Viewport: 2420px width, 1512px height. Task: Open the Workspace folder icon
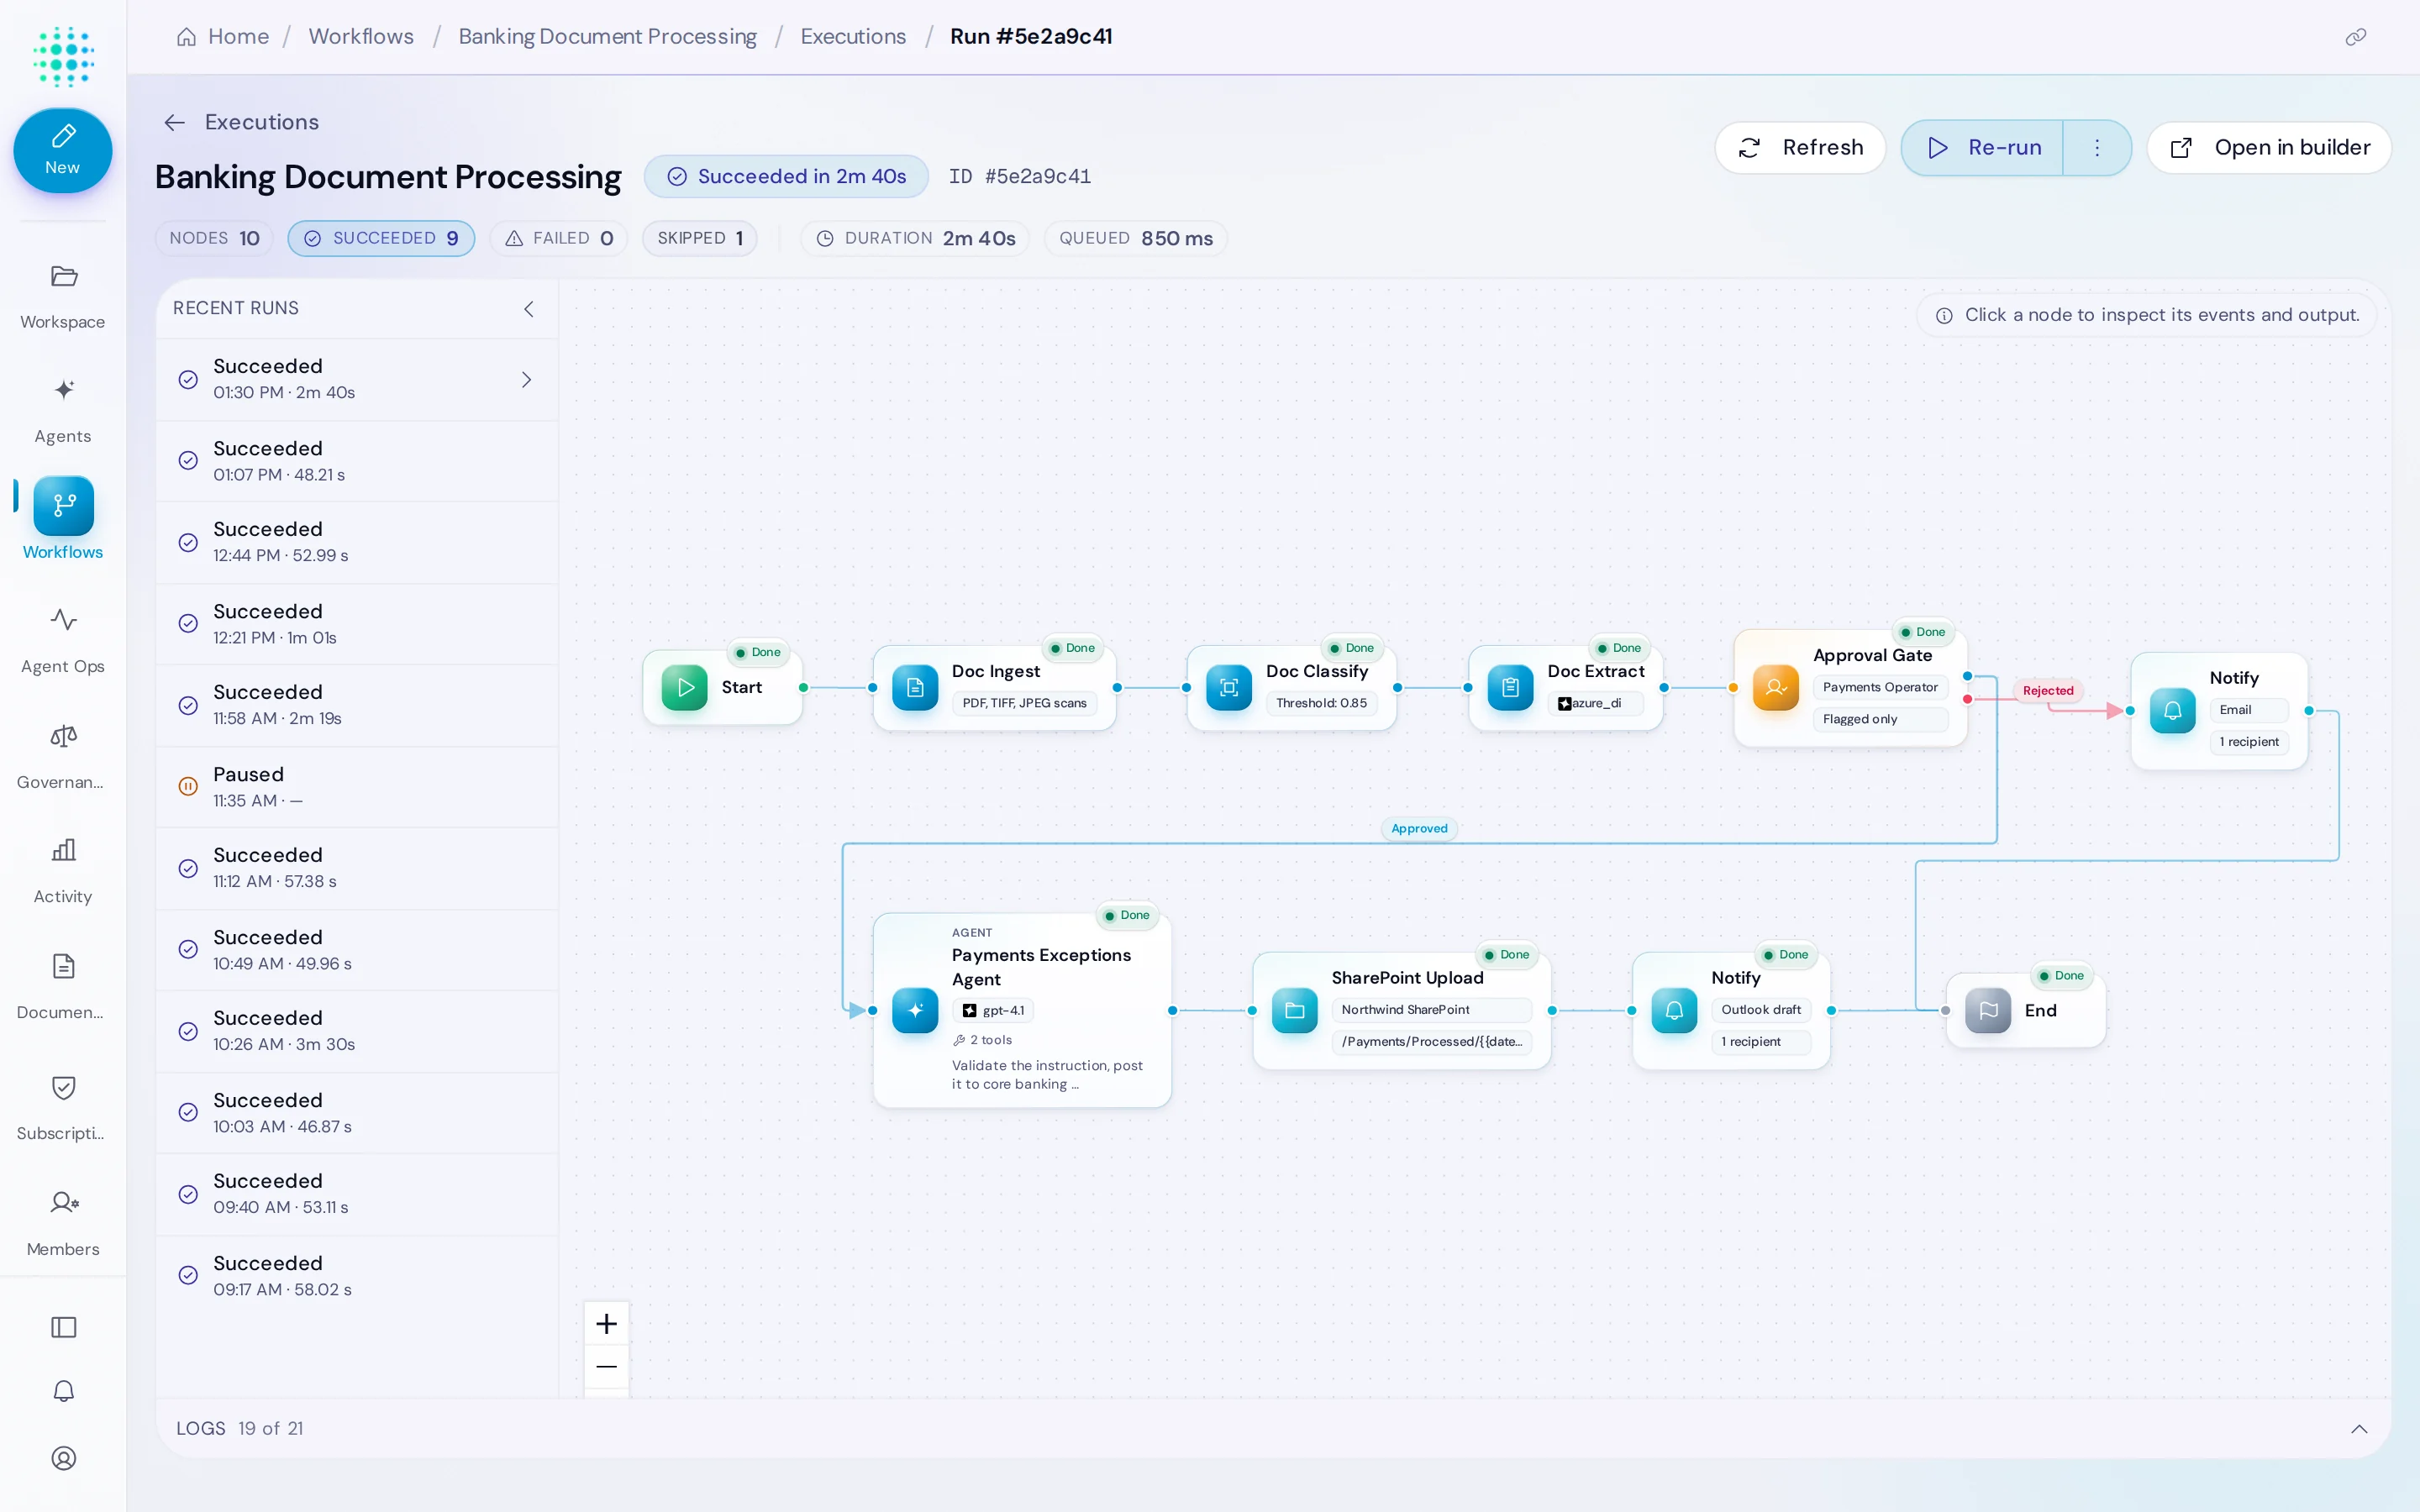63,276
